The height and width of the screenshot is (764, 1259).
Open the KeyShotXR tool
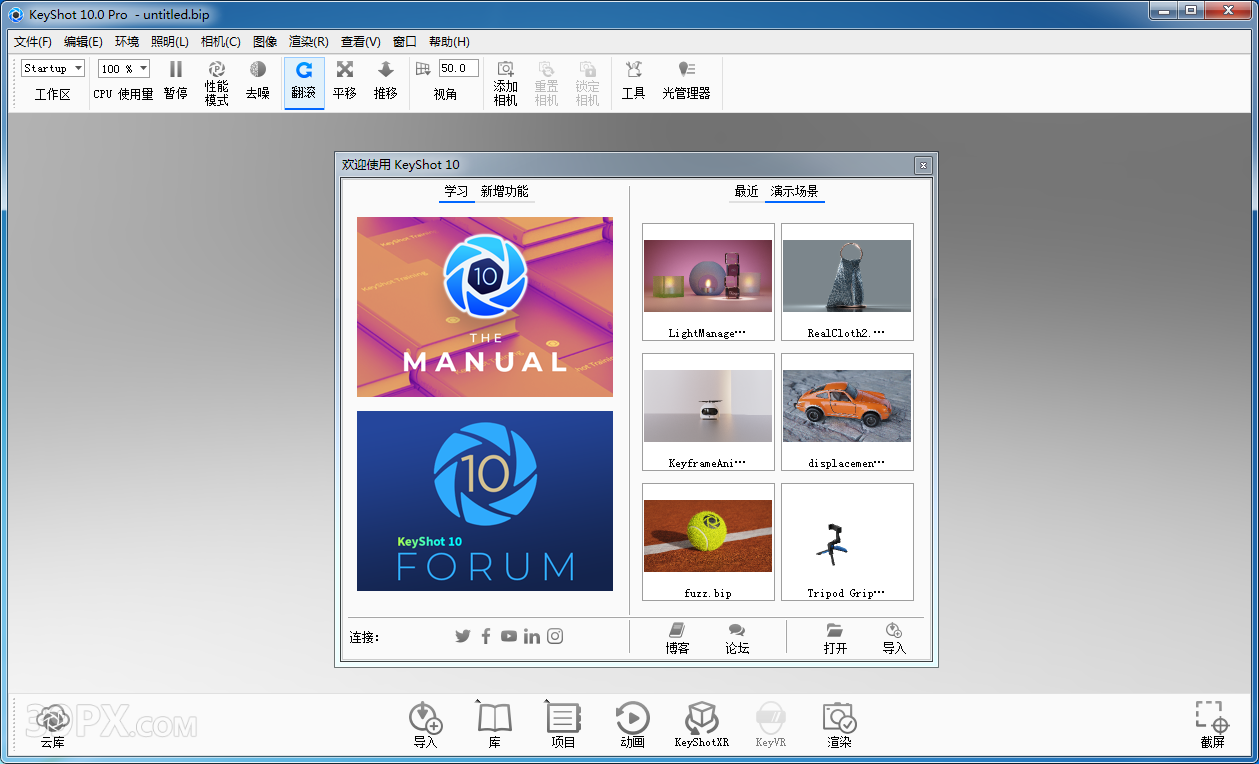(702, 724)
